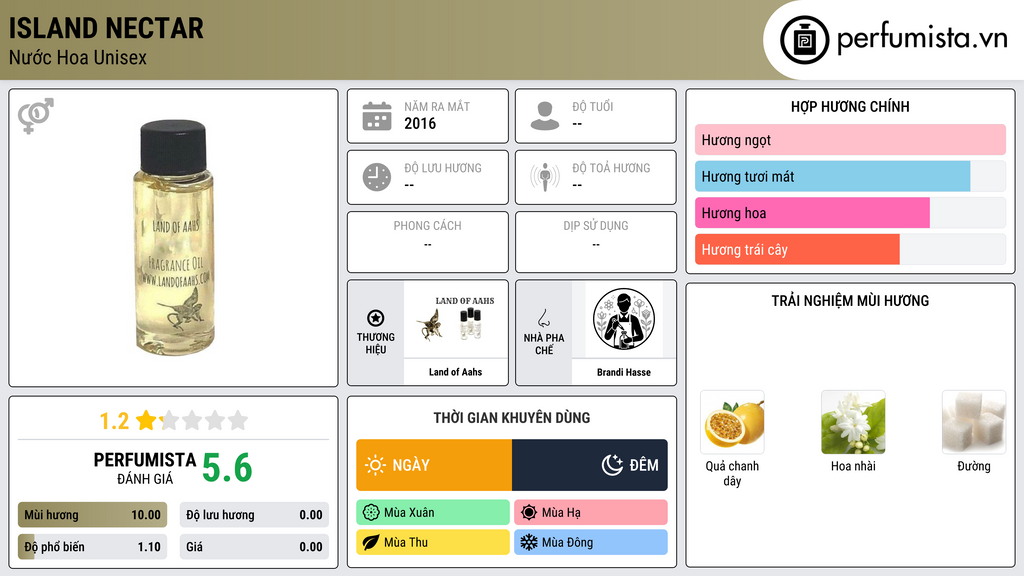Click the Hợp hương chính heading

[x=850, y=106]
